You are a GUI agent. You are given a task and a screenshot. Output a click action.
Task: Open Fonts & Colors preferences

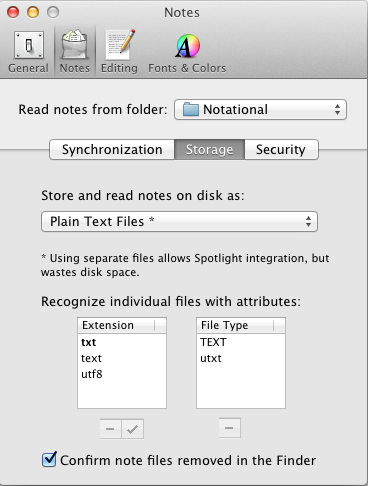click(x=187, y=52)
